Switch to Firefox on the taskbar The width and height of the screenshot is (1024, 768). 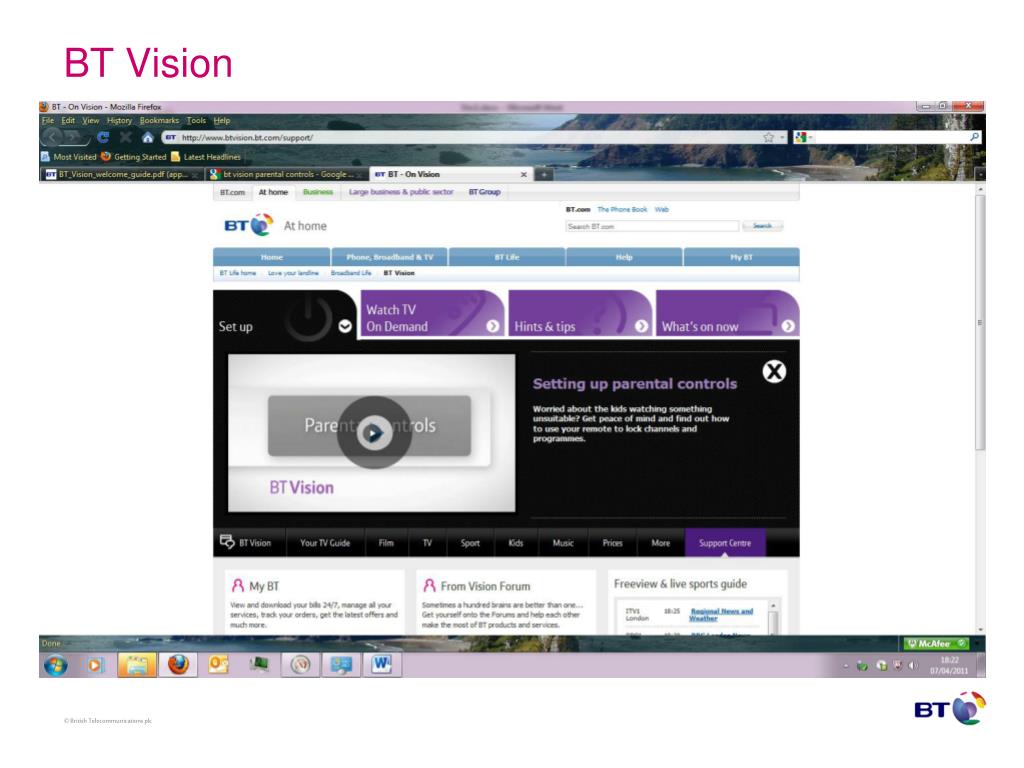click(178, 665)
